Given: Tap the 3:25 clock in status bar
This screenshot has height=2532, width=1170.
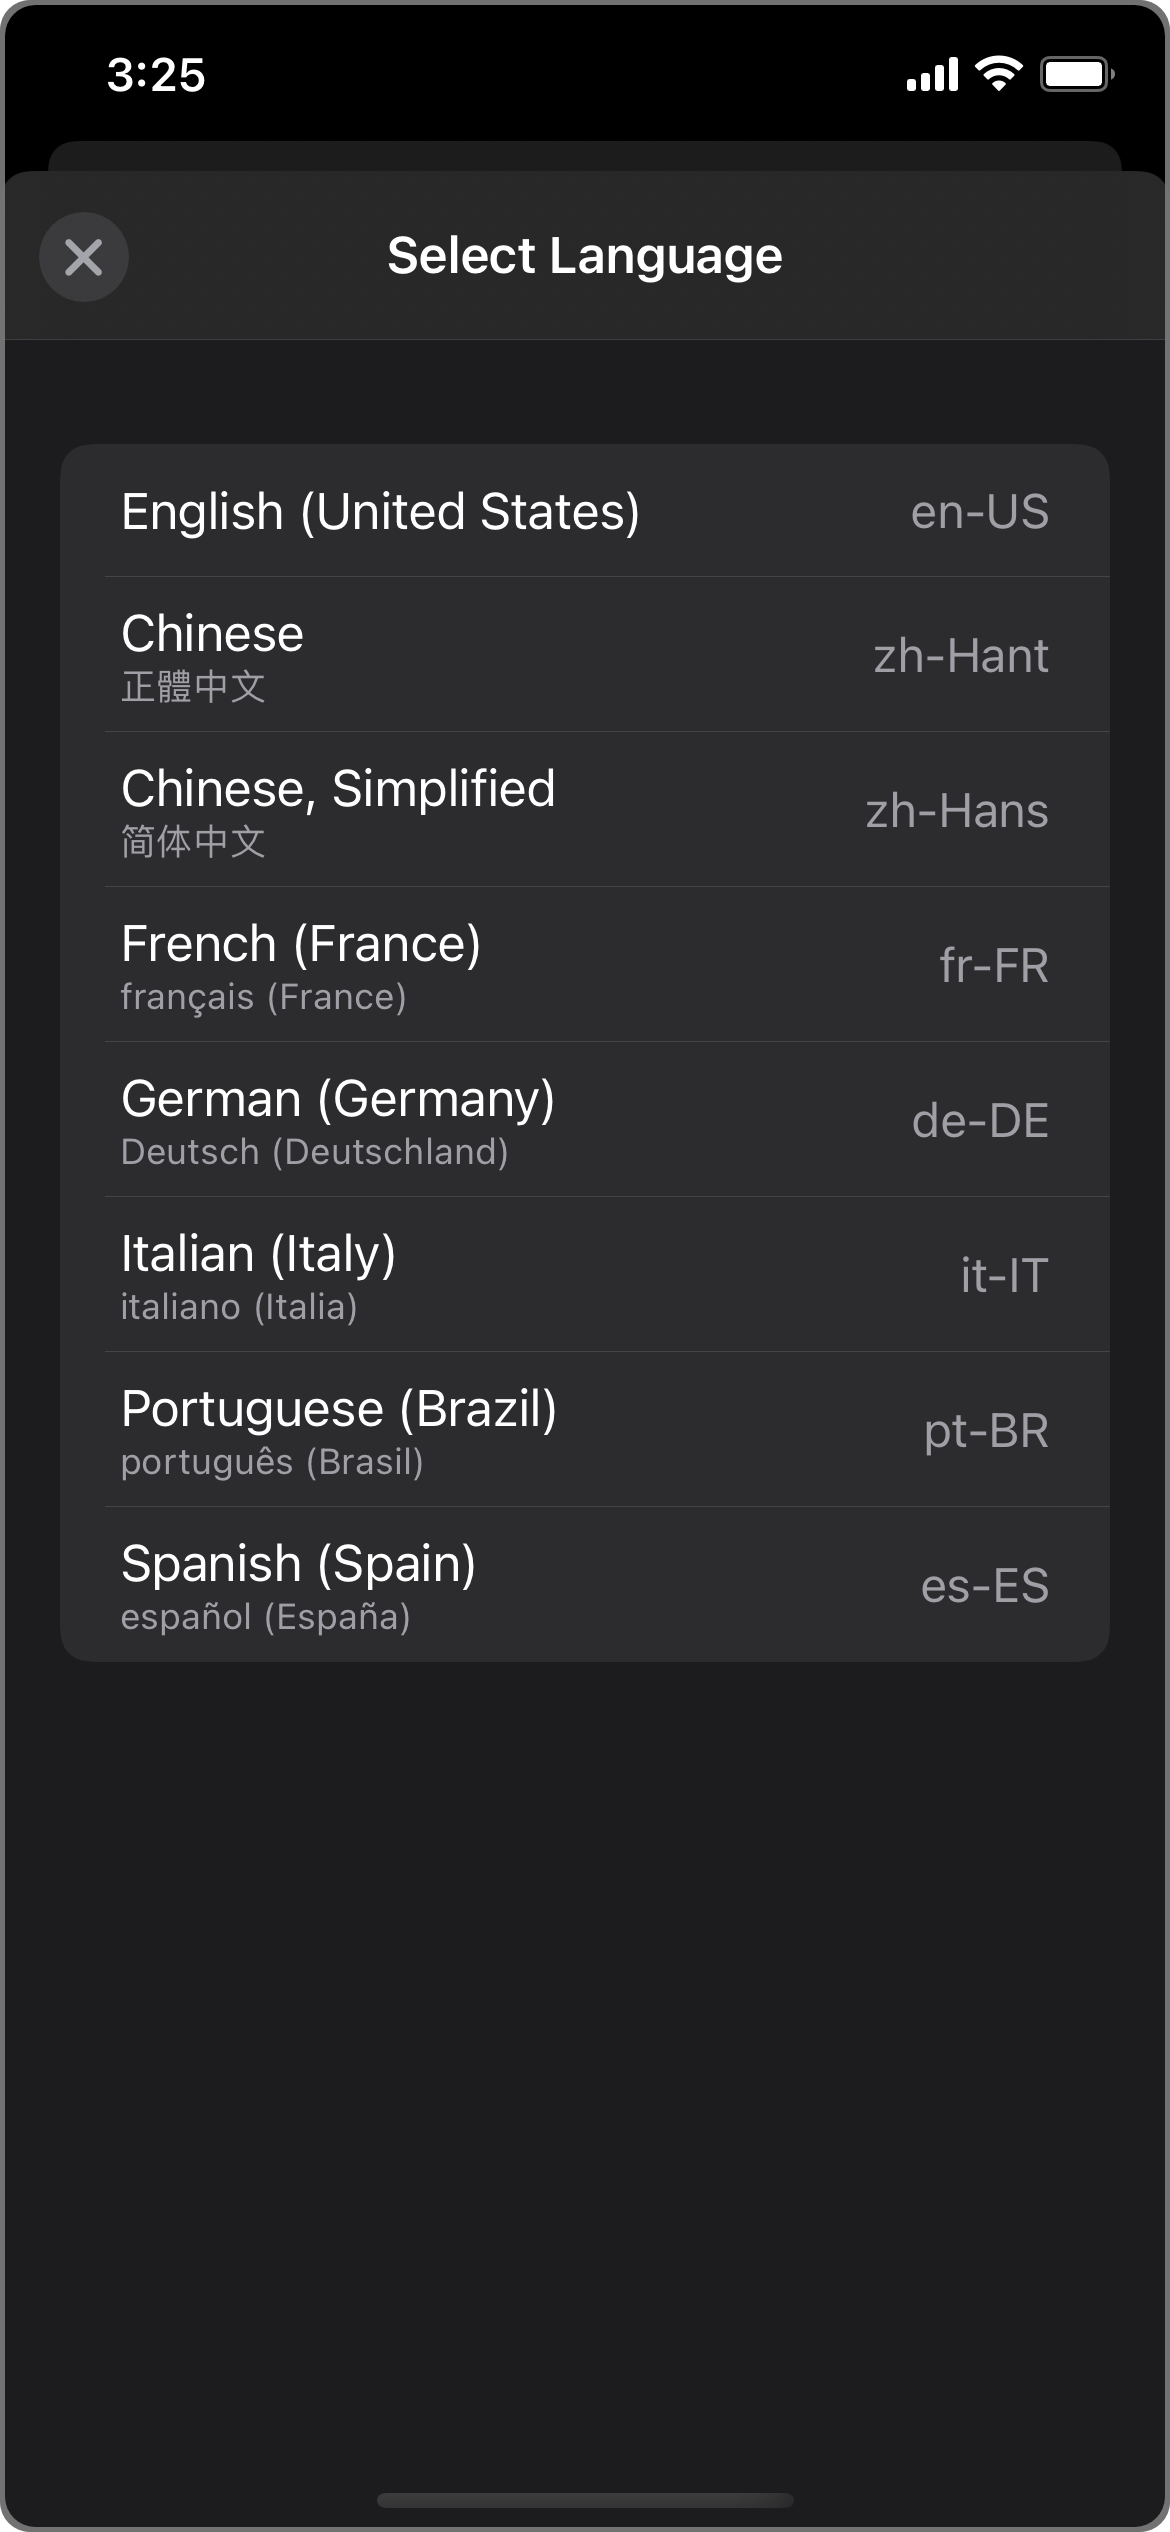Looking at the screenshot, I should 156,75.
